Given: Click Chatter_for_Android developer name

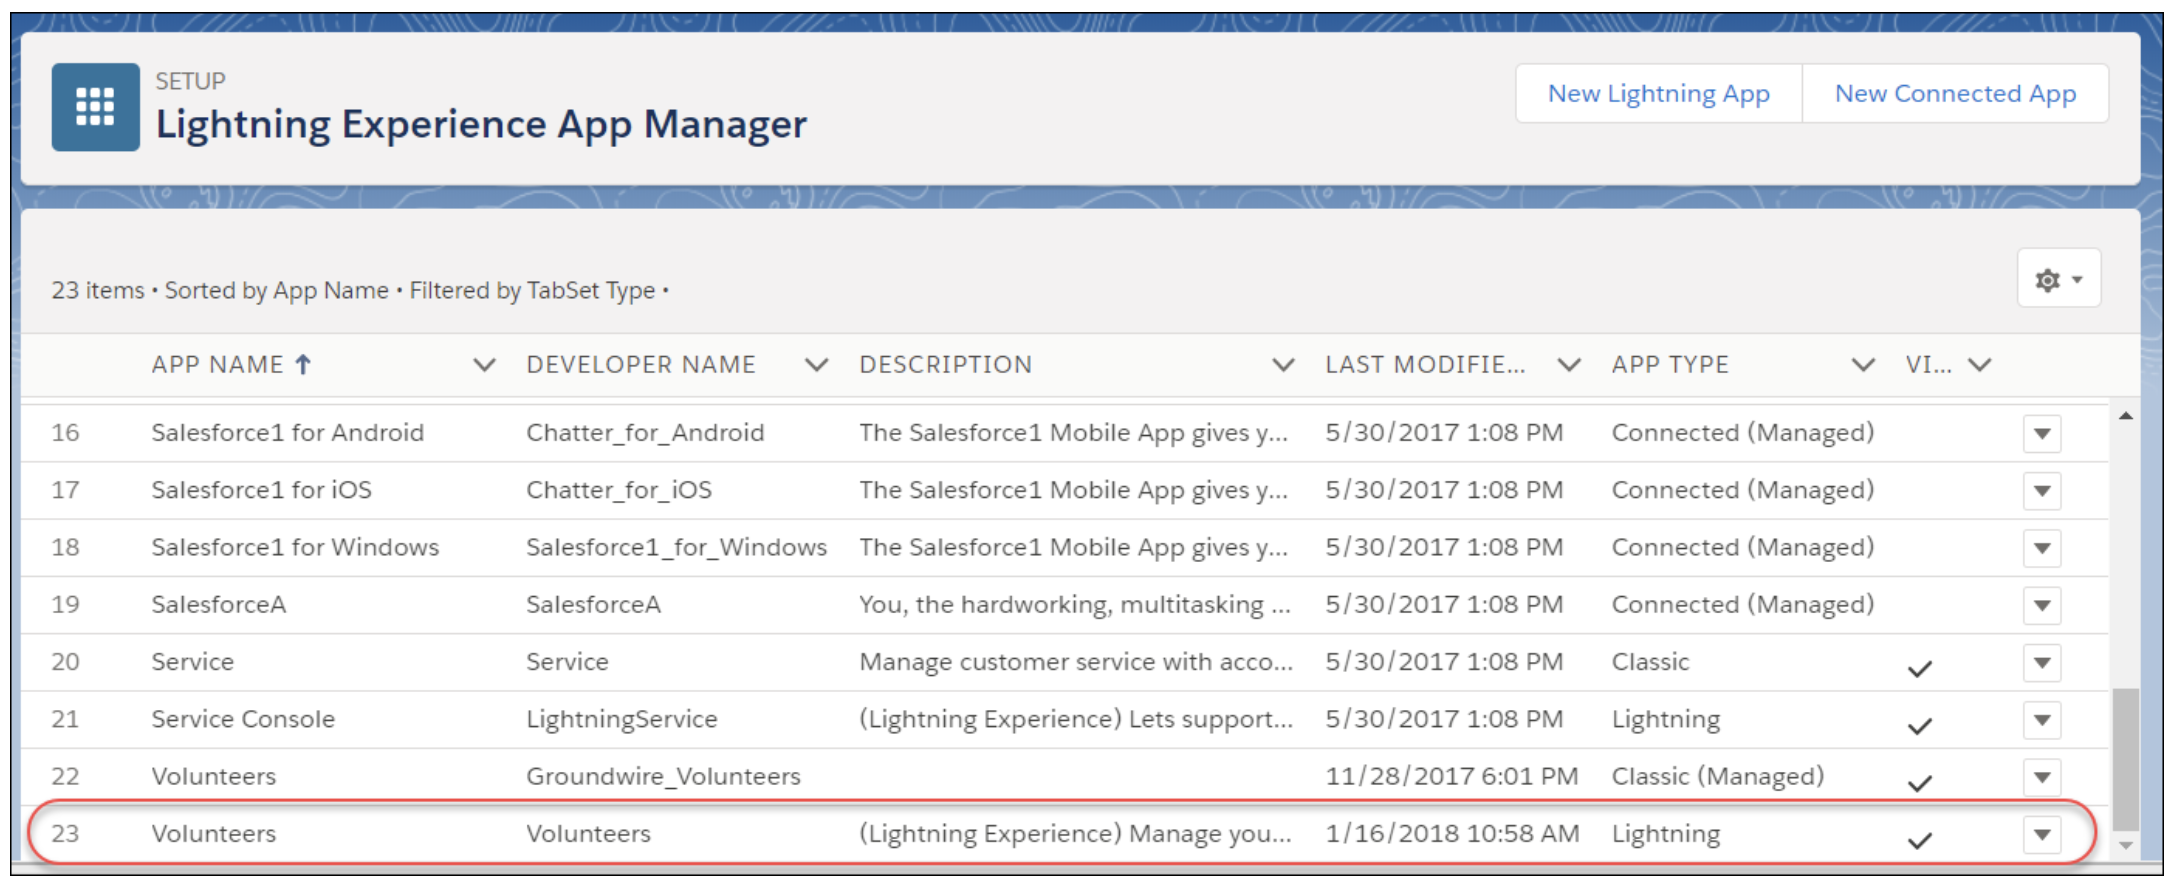Looking at the screenshot, I should tap(645, 433).
